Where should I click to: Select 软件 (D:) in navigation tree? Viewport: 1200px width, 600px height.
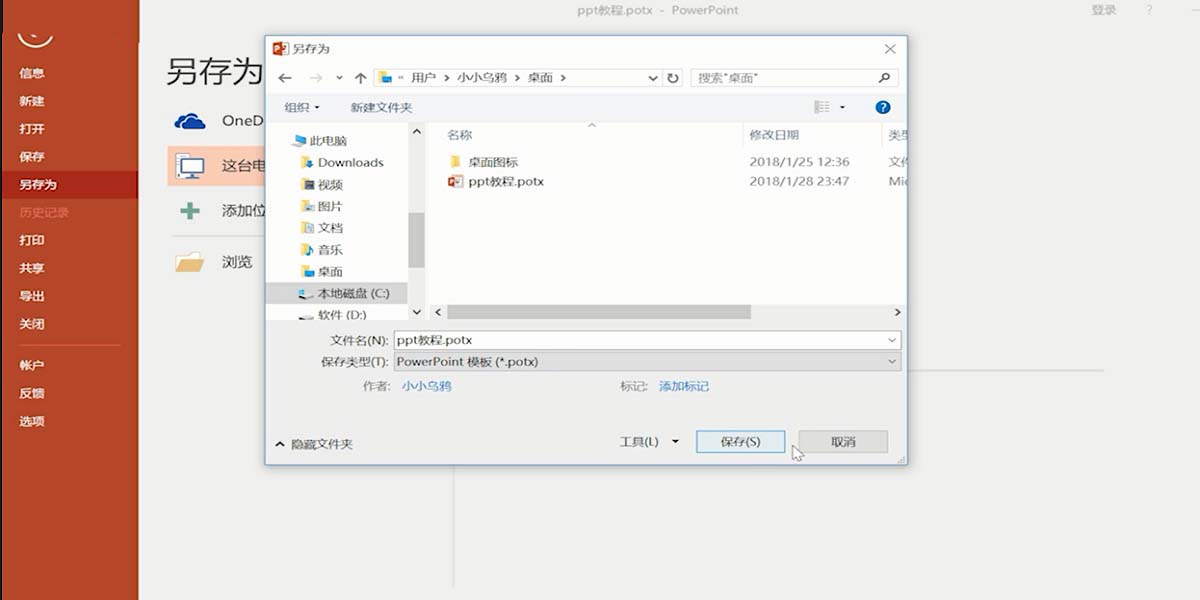[x=333, y=314]
